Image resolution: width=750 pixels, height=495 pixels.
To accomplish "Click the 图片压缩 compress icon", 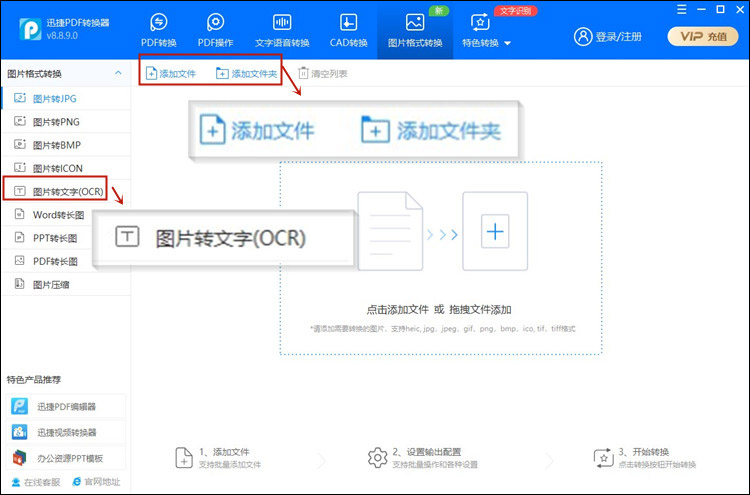I will 19,284.
